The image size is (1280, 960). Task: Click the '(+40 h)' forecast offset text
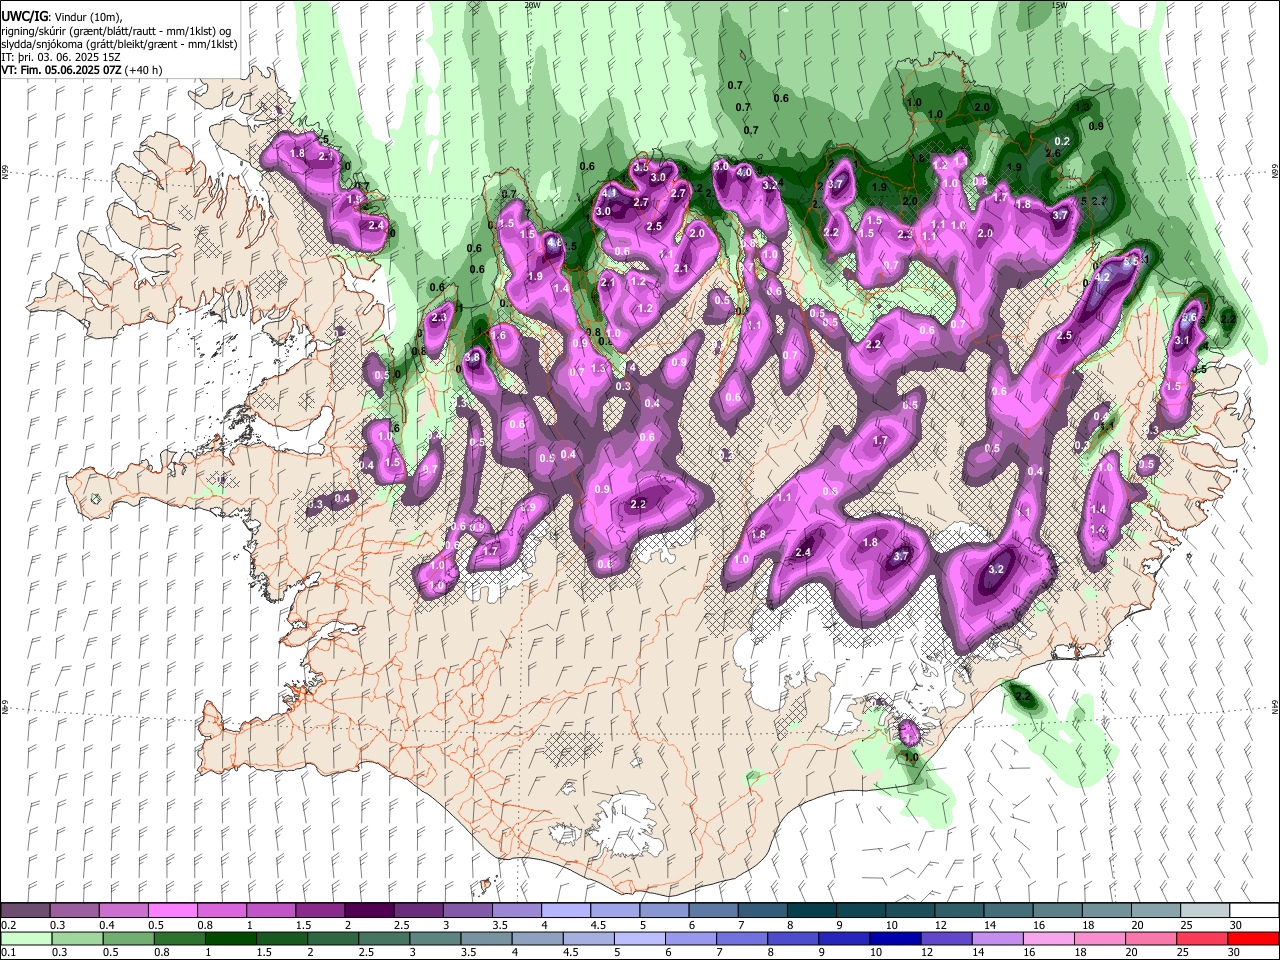pos(144,70)
